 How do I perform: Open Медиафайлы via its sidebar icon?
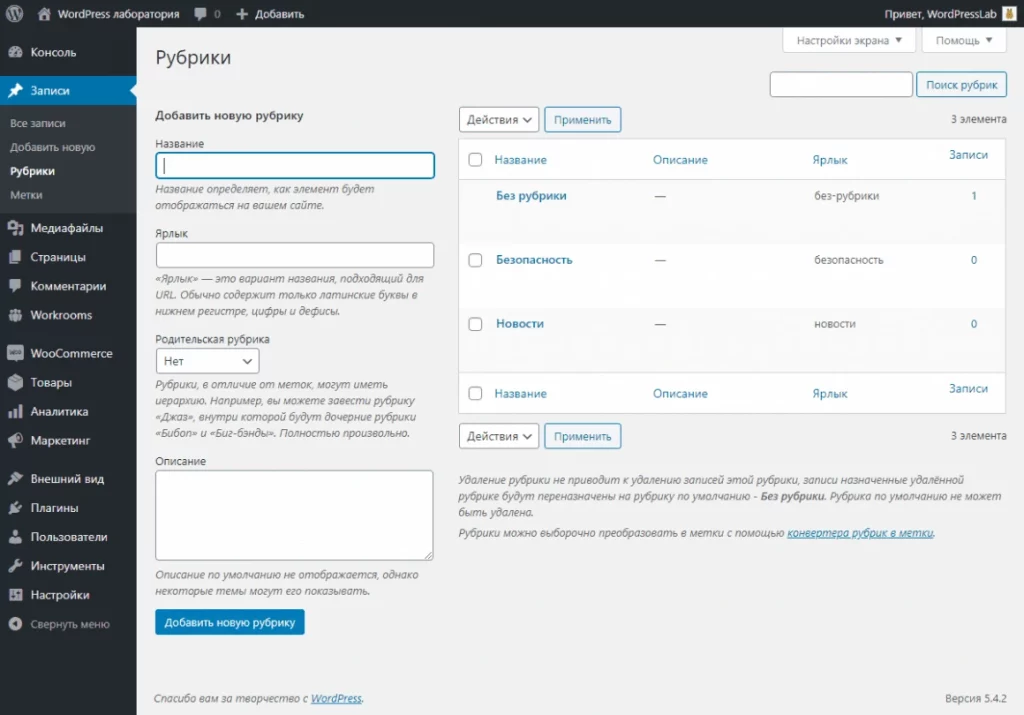[15, 228]
